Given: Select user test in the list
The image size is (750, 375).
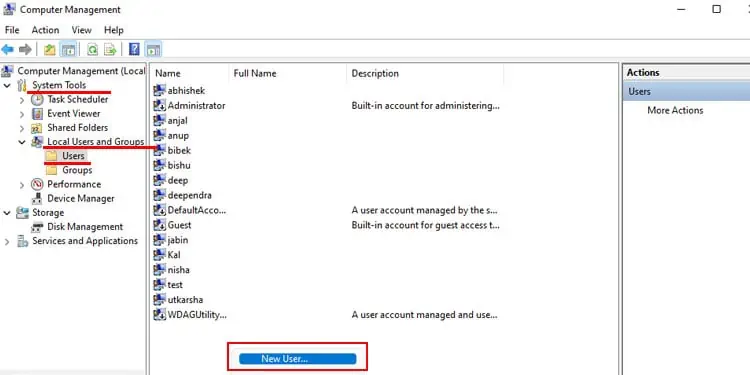Looking at the screenshot, I should [175, 285].
